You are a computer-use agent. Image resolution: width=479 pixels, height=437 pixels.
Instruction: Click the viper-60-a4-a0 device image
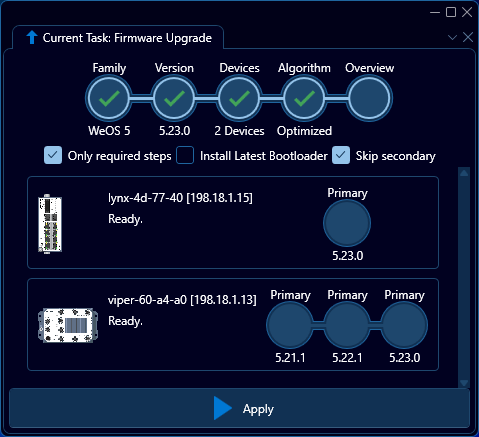[68, 325]
